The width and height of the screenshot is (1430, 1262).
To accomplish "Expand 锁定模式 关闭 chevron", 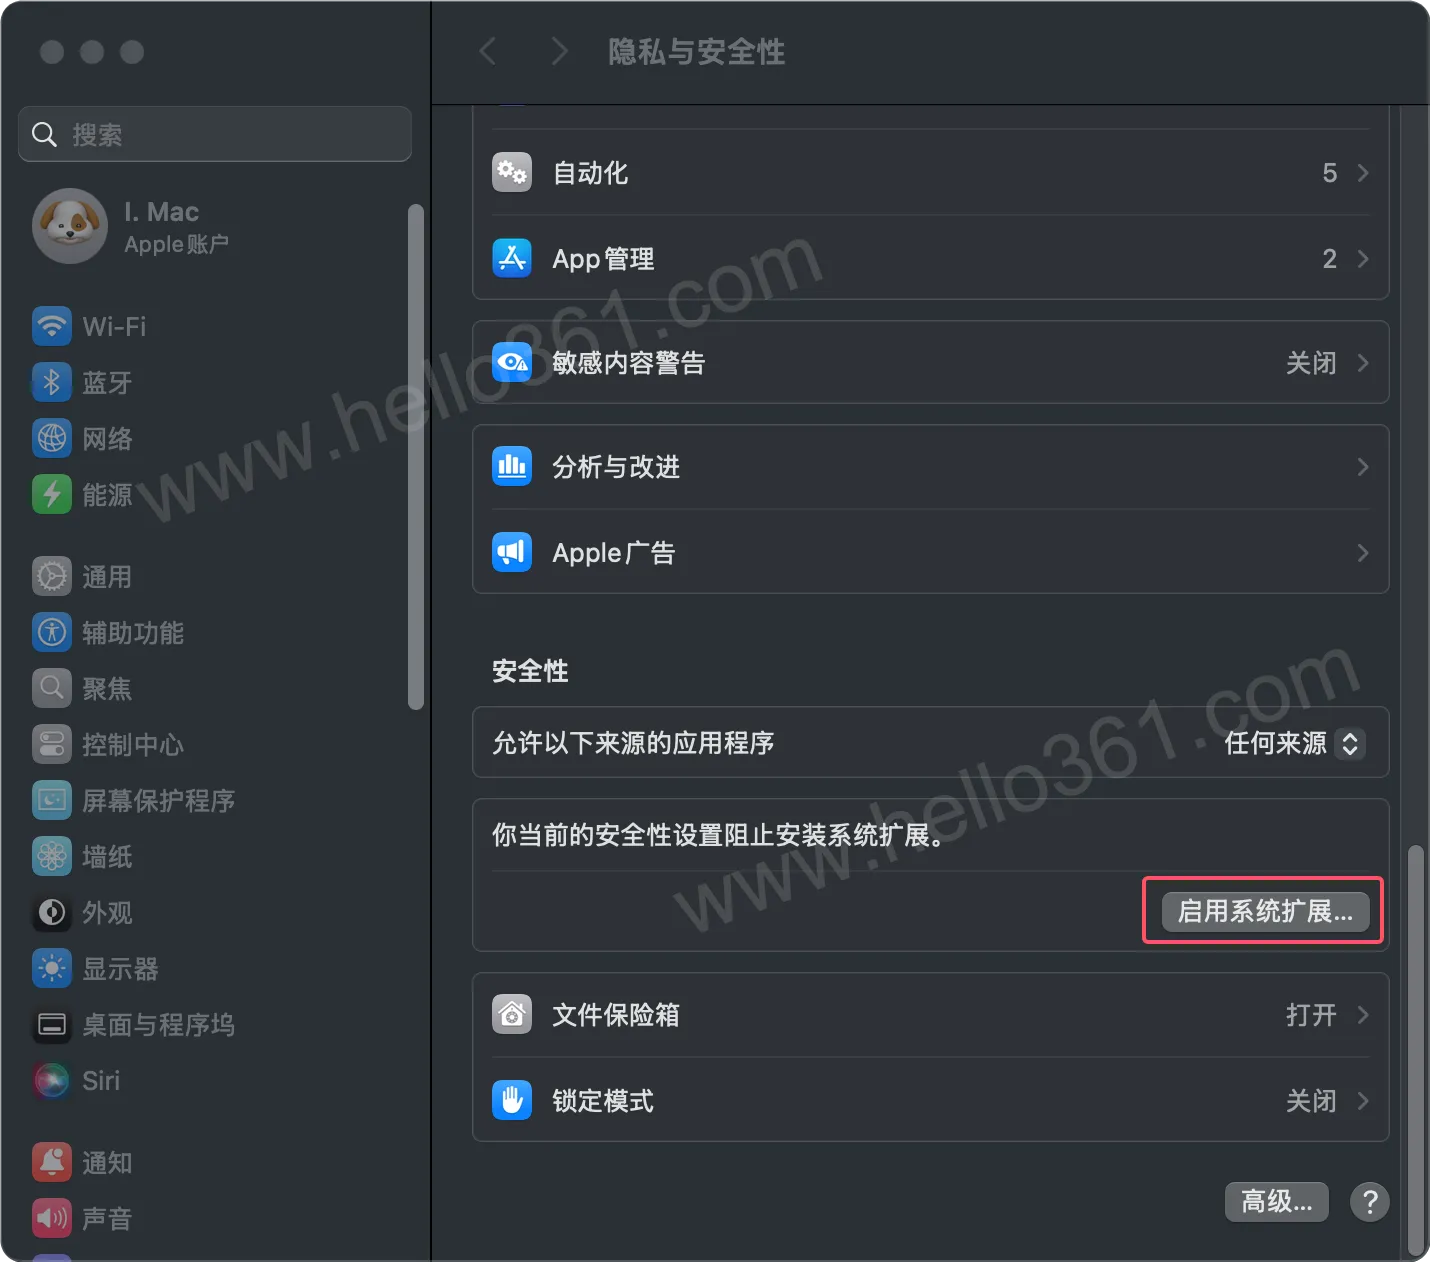I will click(x=1363, y=1101).
